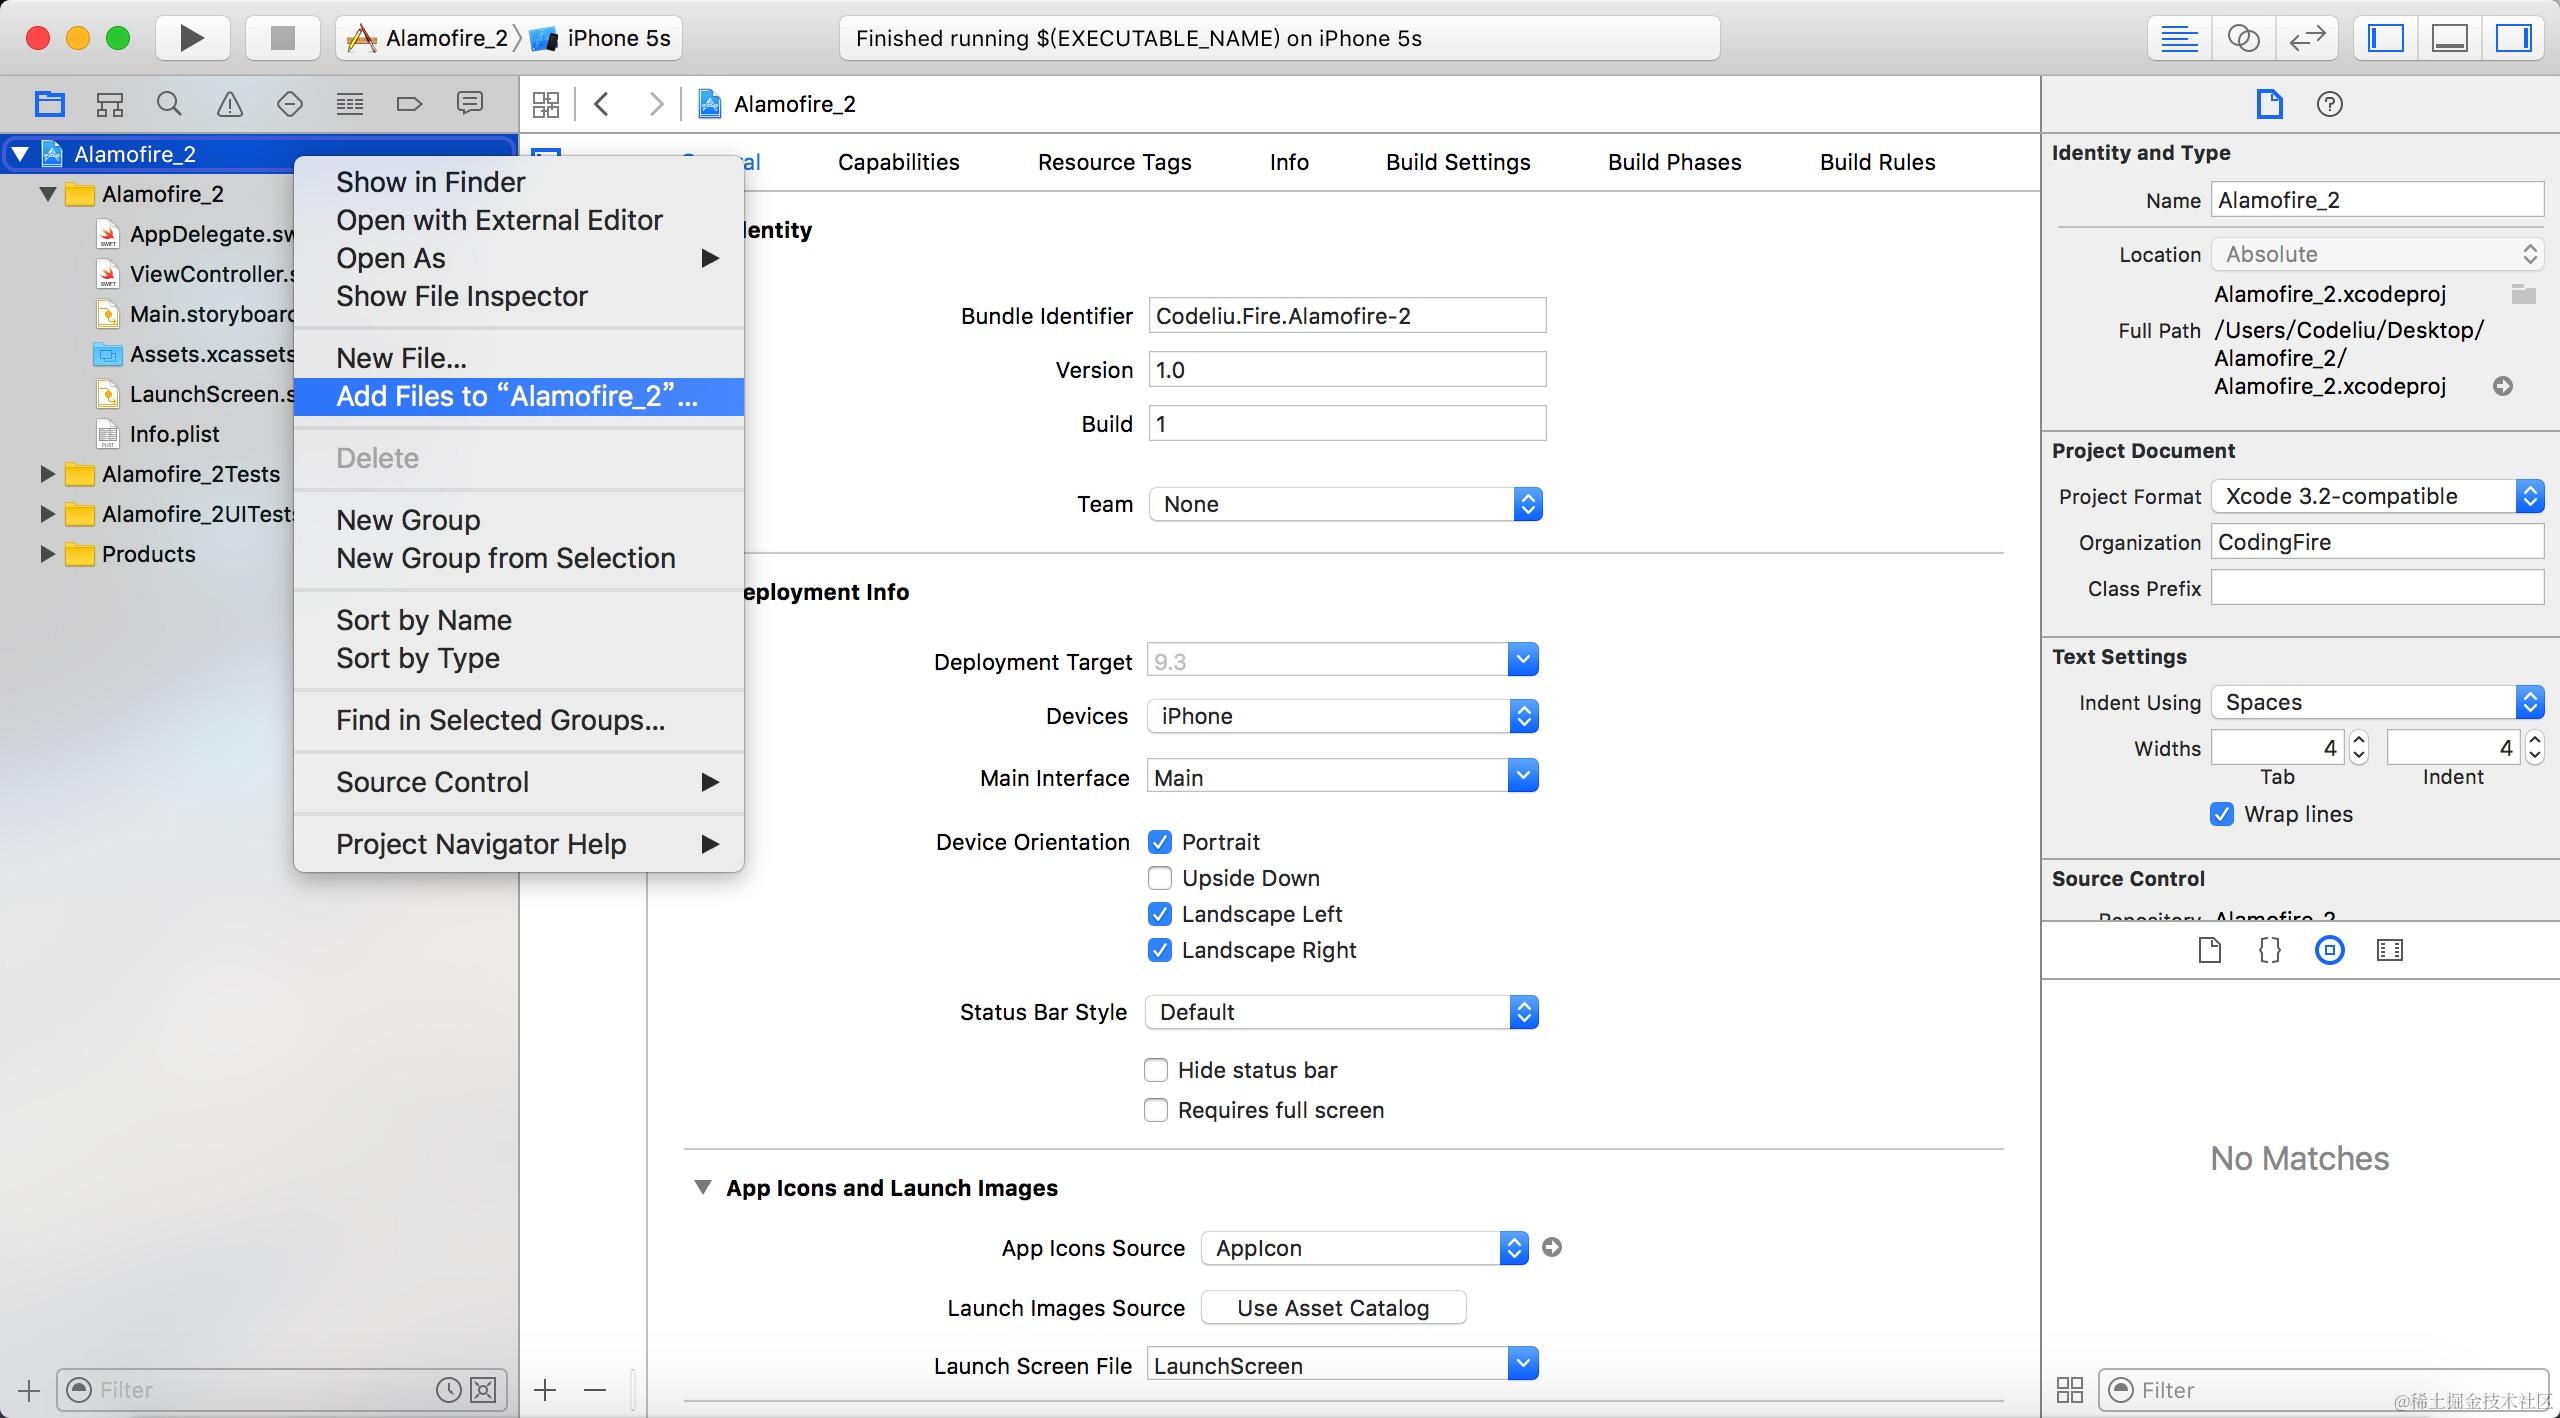
Task: Open the Devices dropdown showing iPhone
Action: pyautogui.click(x=1342, y=716)
